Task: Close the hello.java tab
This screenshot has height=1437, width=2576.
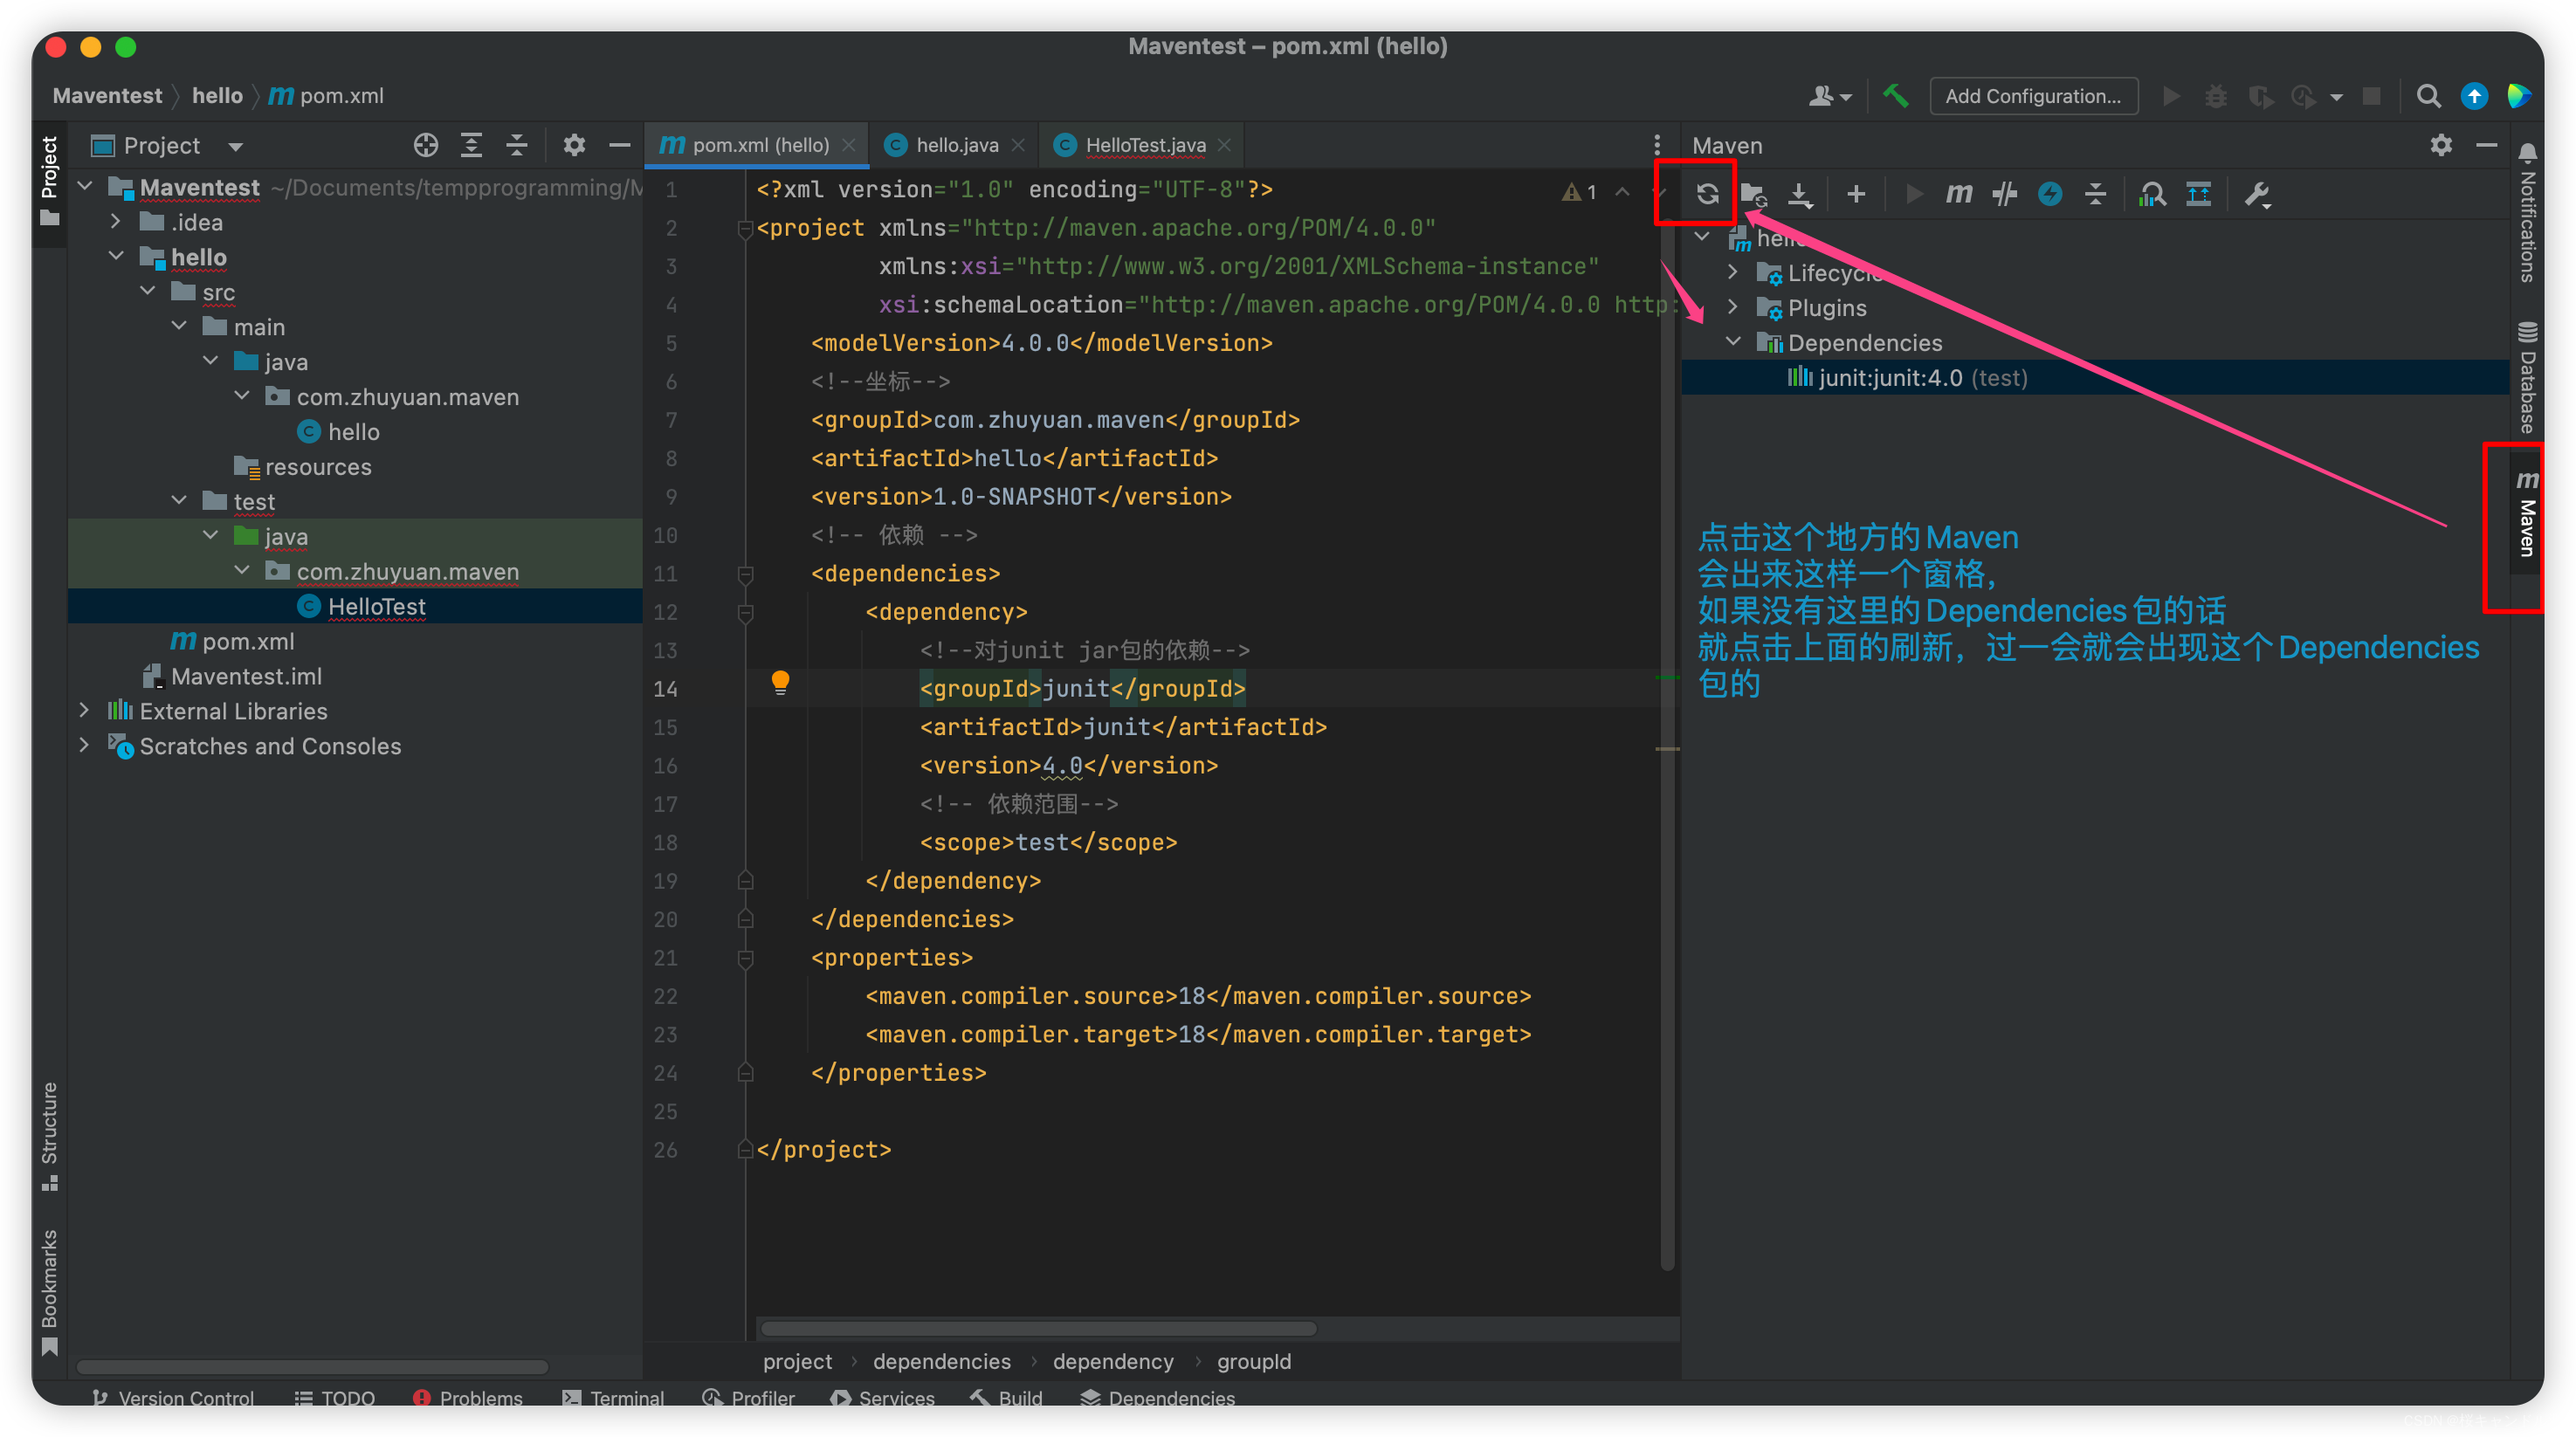Action: (1018, 145)
